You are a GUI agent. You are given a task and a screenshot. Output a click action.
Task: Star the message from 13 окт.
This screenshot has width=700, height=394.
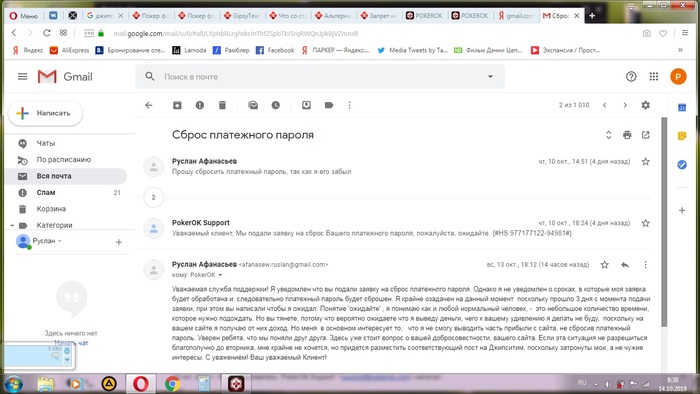604,265
